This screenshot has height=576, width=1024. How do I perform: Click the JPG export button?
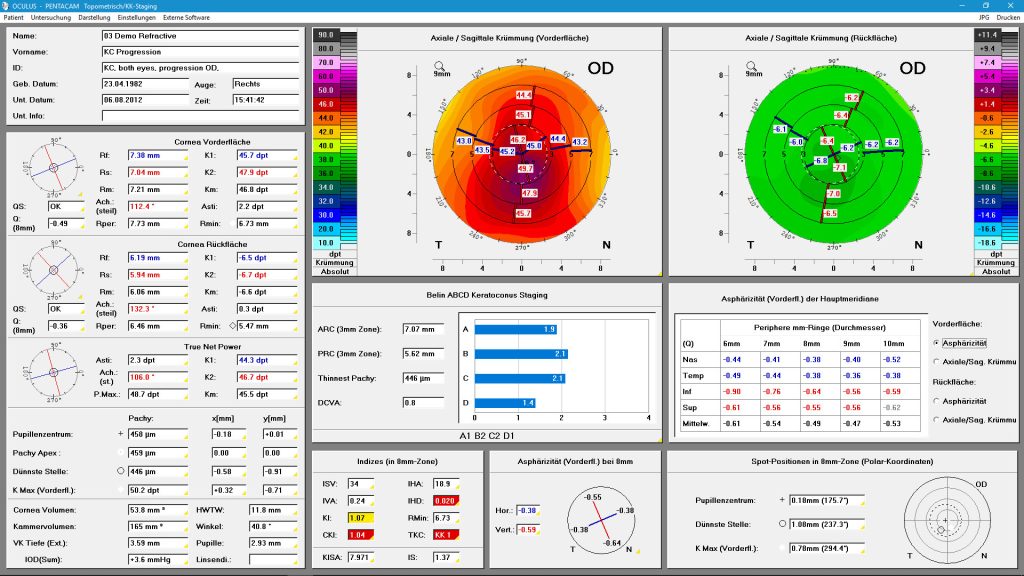[984, 18]
